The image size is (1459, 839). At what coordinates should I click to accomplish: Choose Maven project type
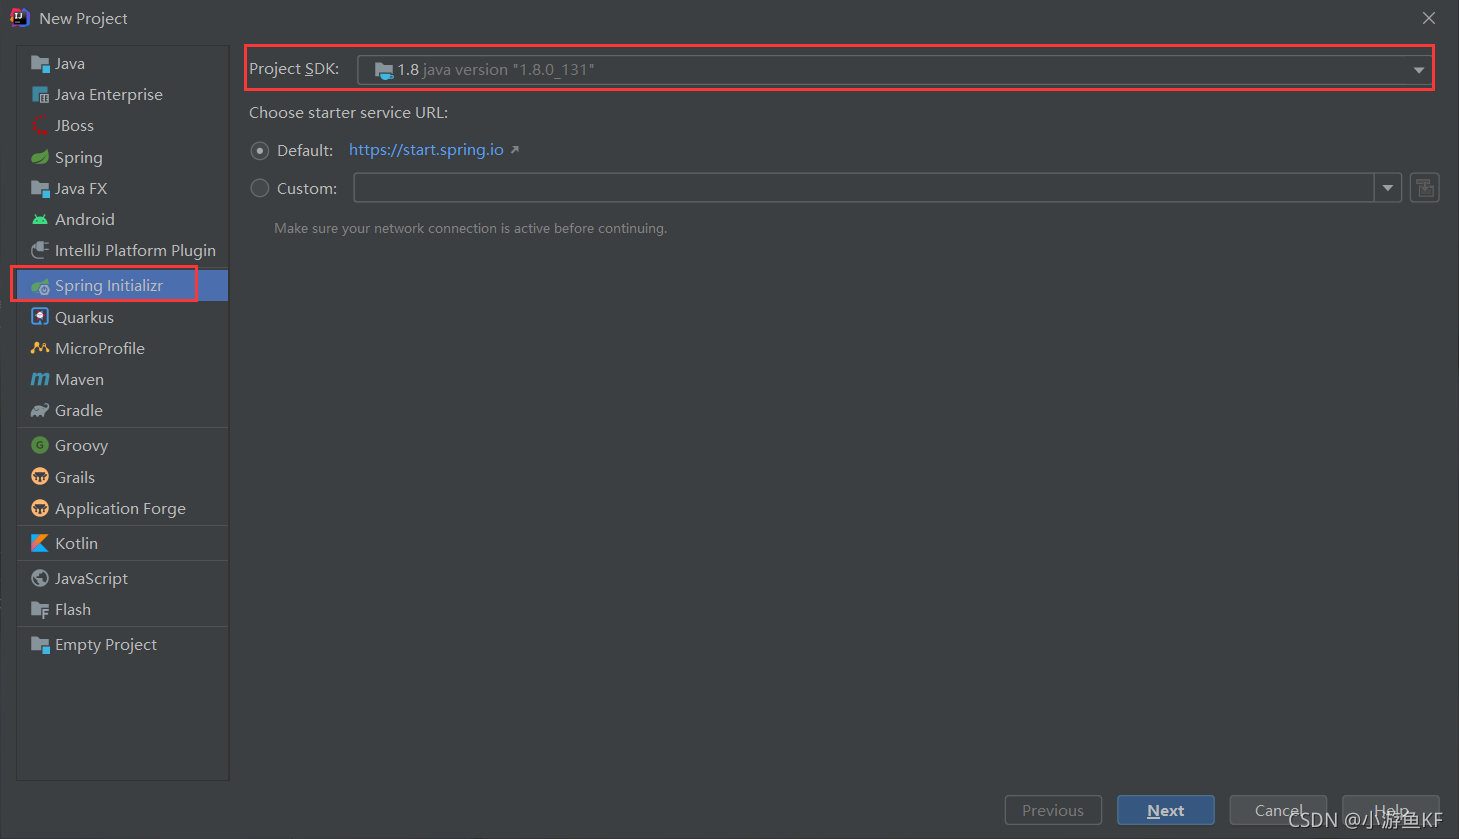coord(123,379)
